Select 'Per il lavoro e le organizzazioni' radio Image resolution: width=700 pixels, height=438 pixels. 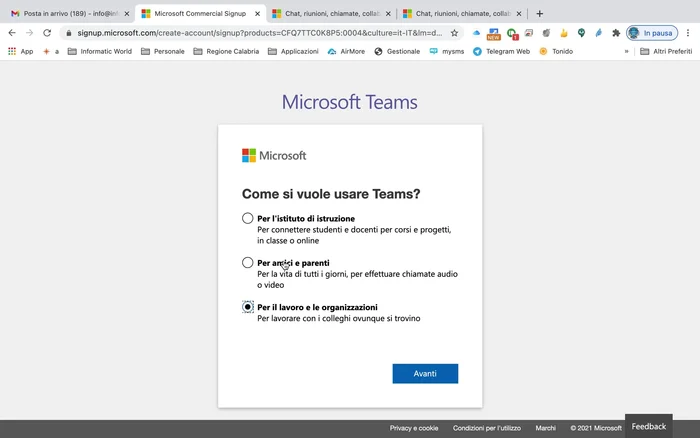[x=248, y=307]
